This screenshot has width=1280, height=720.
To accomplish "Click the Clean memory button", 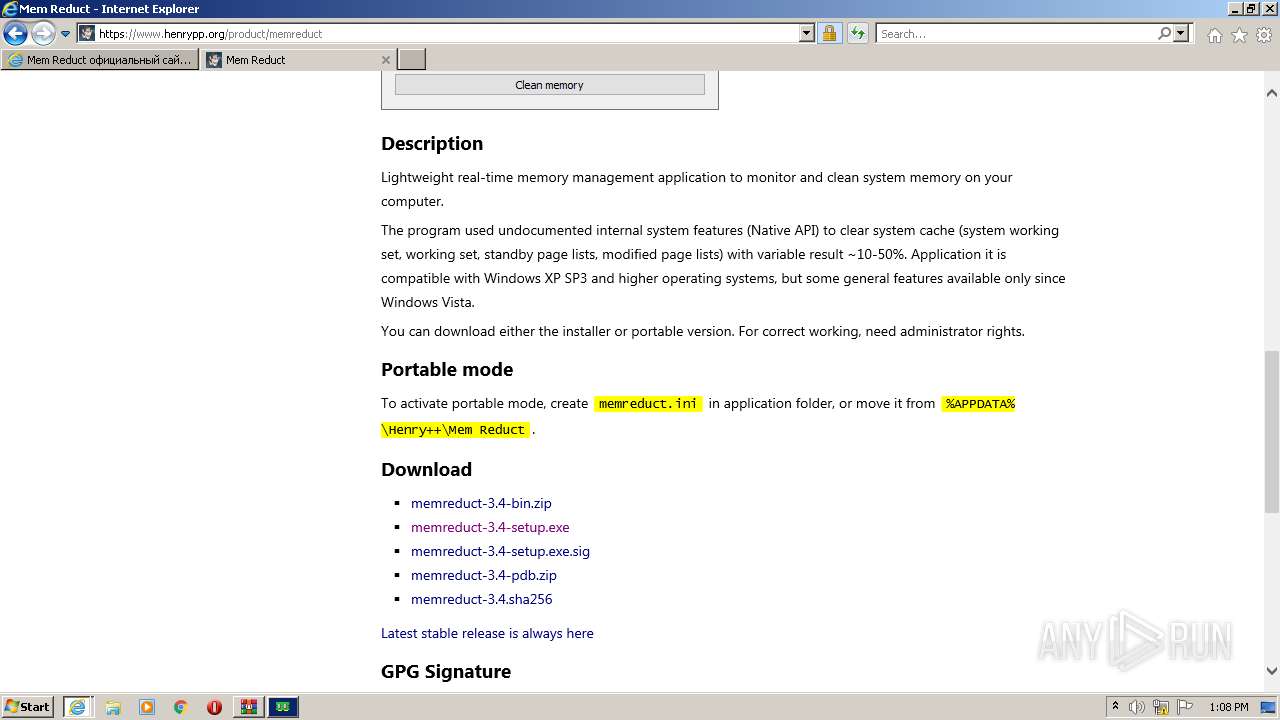I will coord(549,85).
